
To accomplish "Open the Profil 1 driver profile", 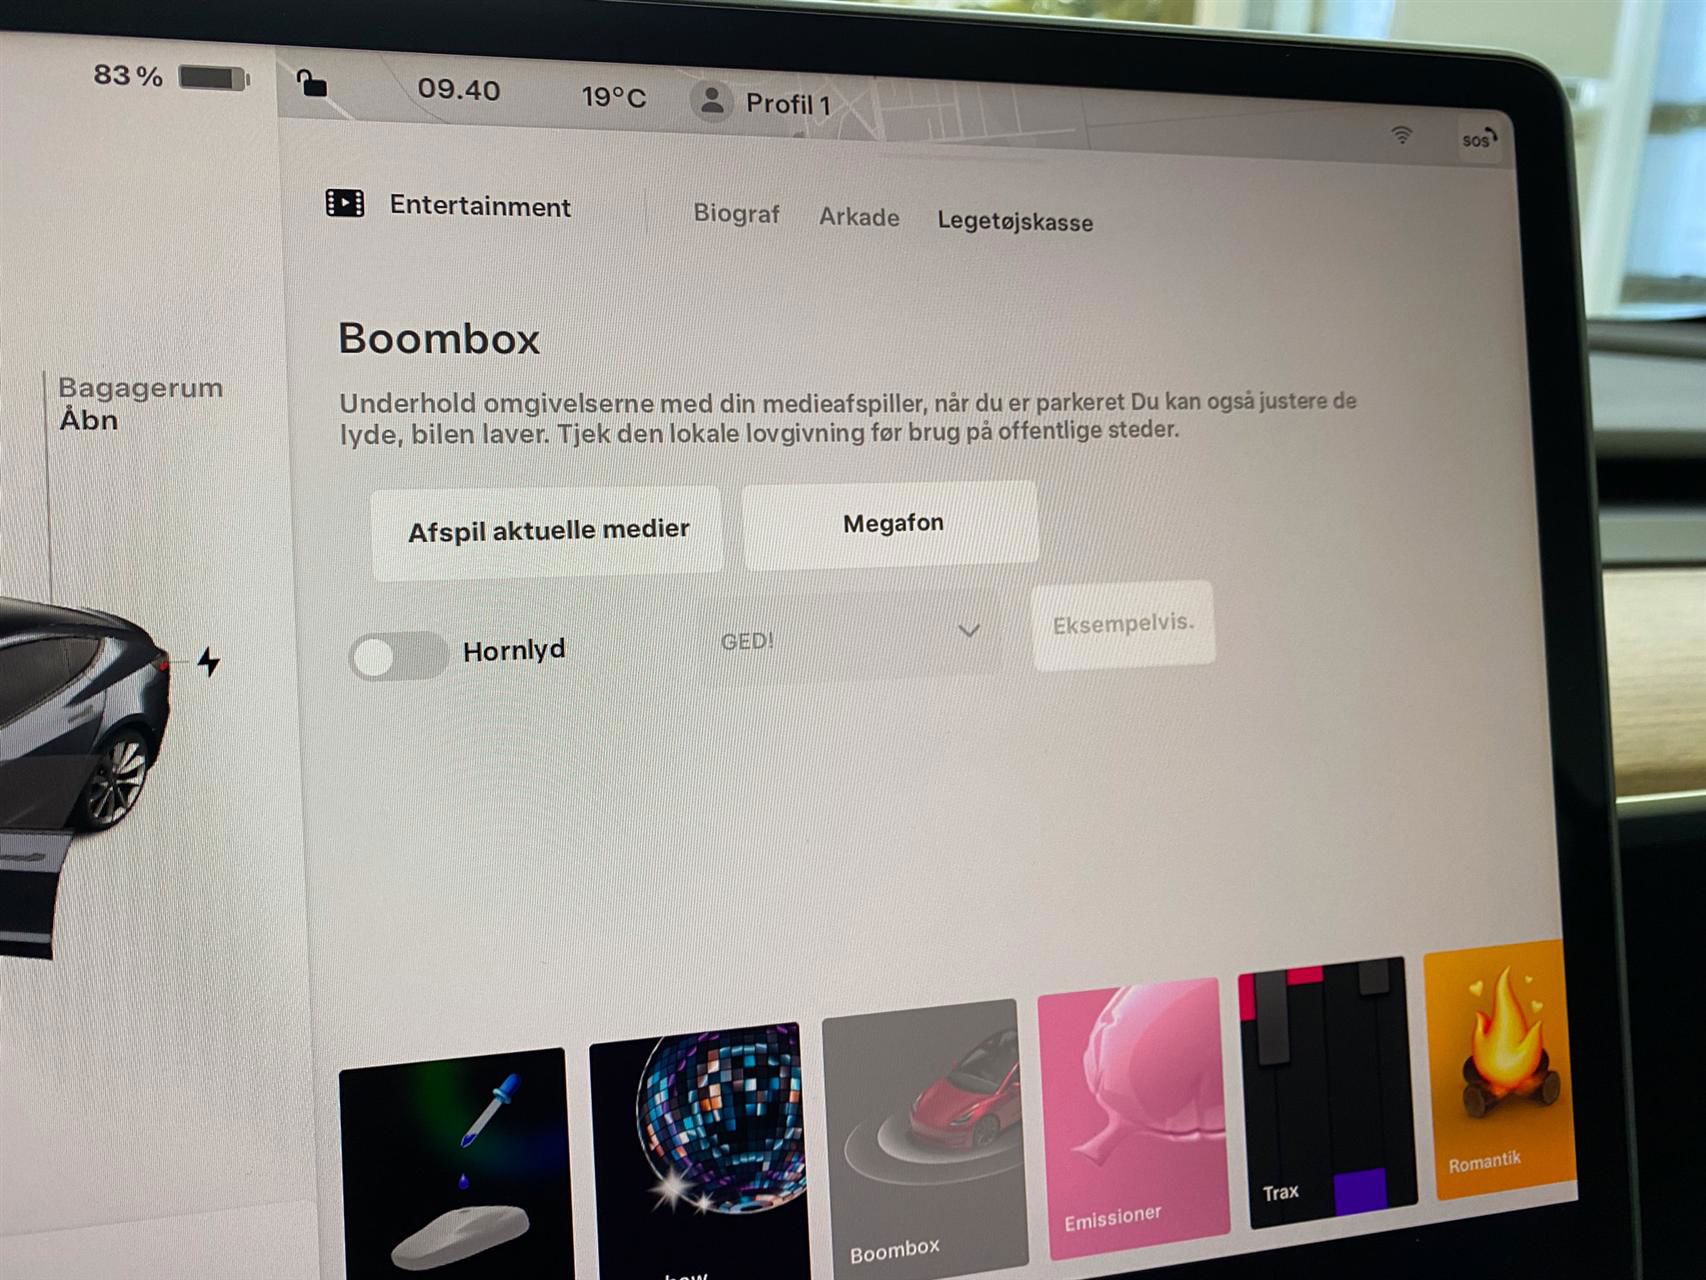I will click(x=762, y=102).
